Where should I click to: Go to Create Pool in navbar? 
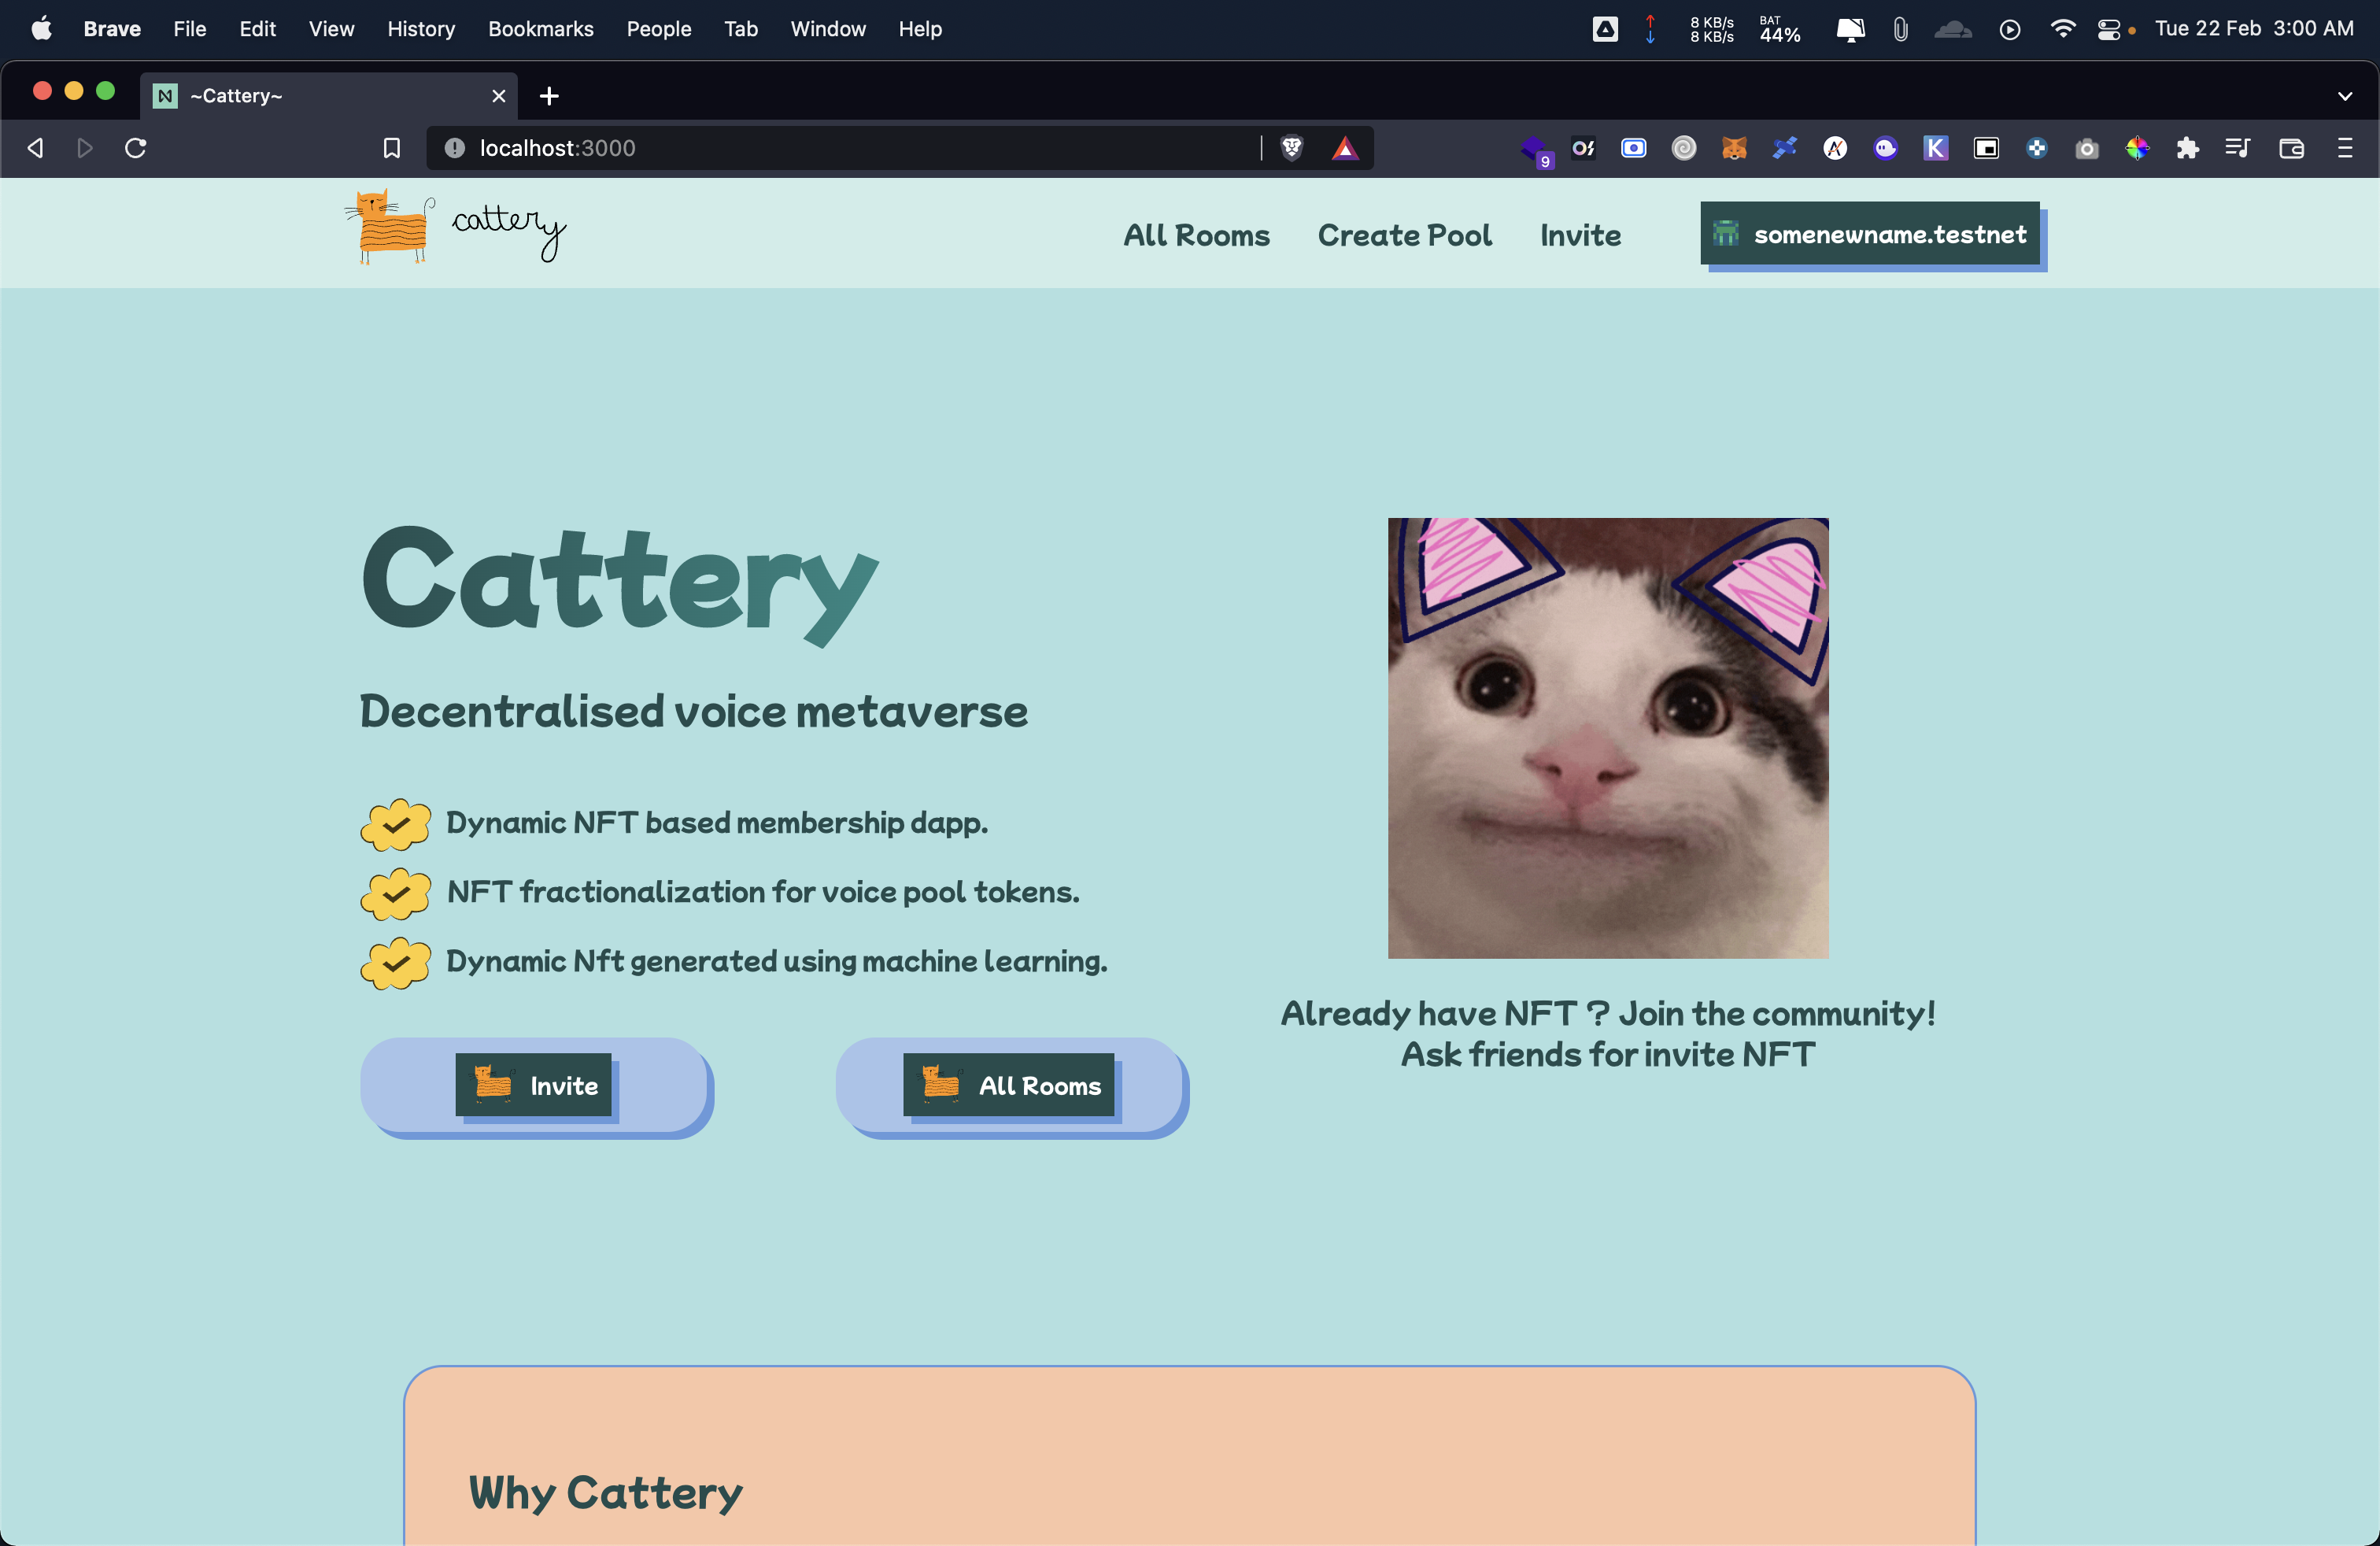[1404, 235]
